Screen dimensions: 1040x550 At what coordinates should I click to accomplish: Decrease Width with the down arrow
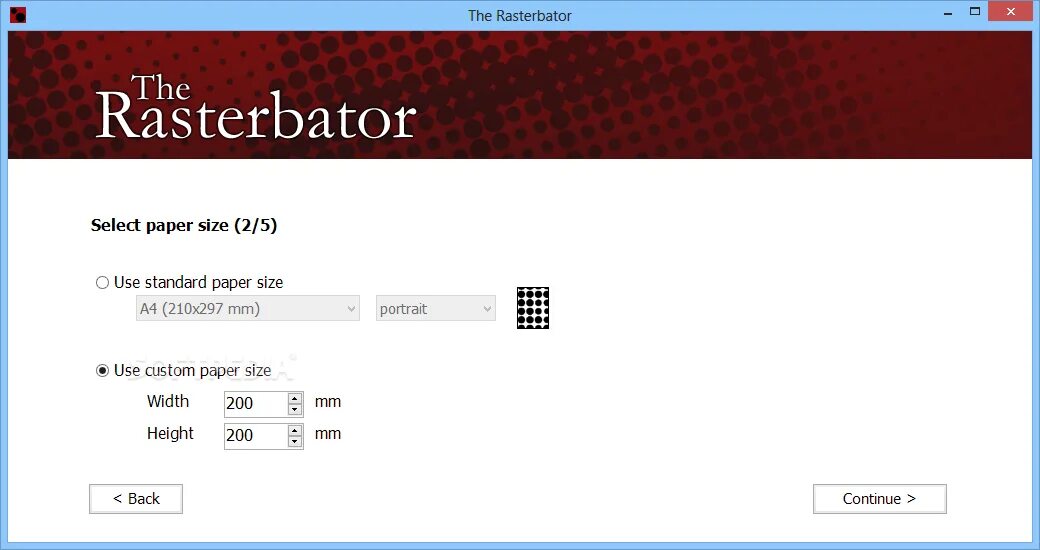tap(295, 409)
